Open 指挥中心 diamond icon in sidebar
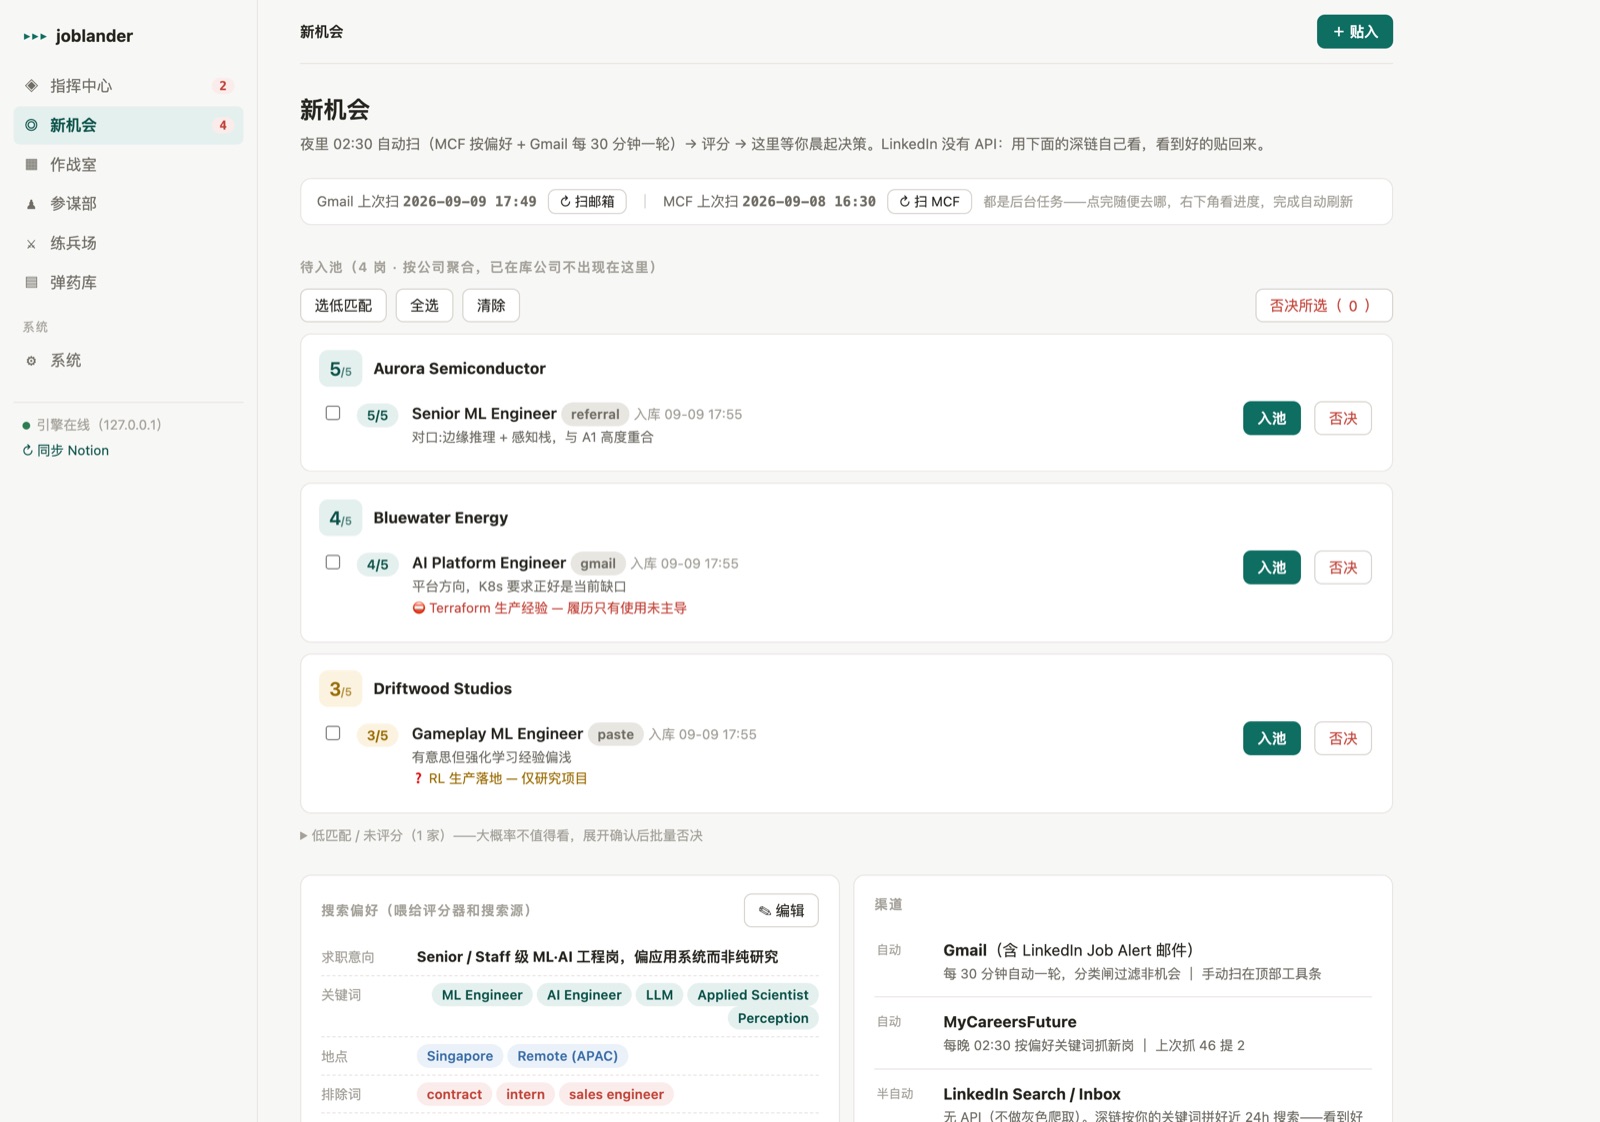The width and height of the screenshot is (1600, 1122). point(31,86)
